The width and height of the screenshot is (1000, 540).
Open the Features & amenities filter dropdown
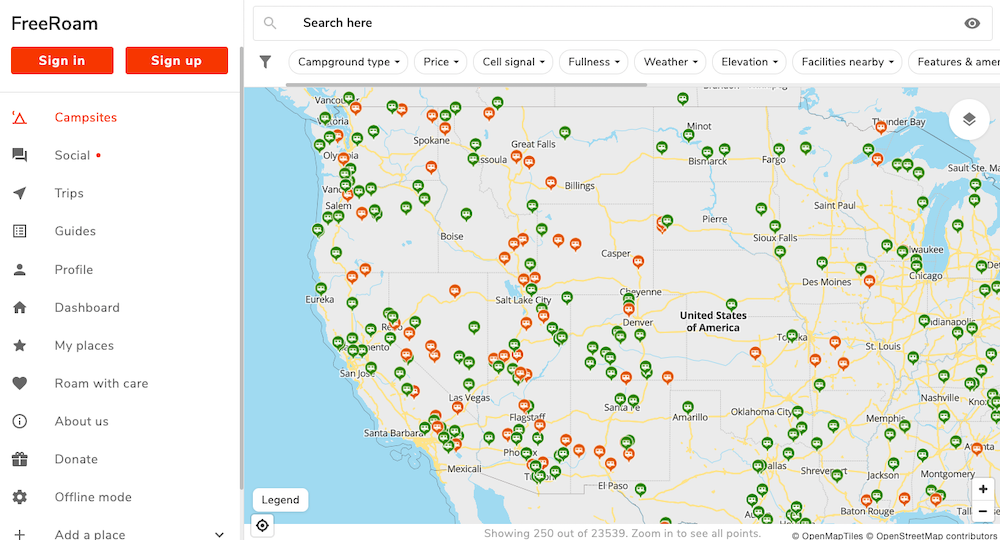click(x=955, y=62)
